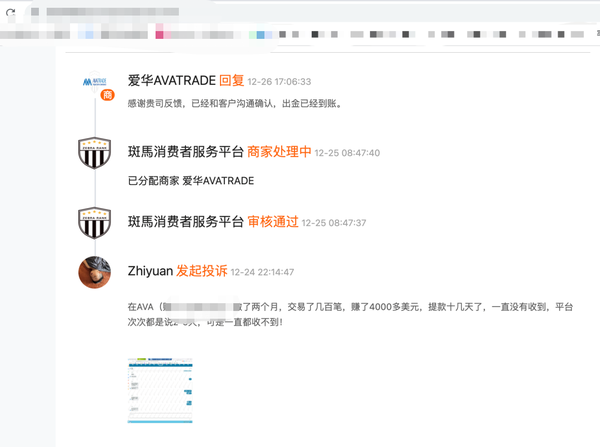Click the 审核通过 status label

click(x=273, y=222)
